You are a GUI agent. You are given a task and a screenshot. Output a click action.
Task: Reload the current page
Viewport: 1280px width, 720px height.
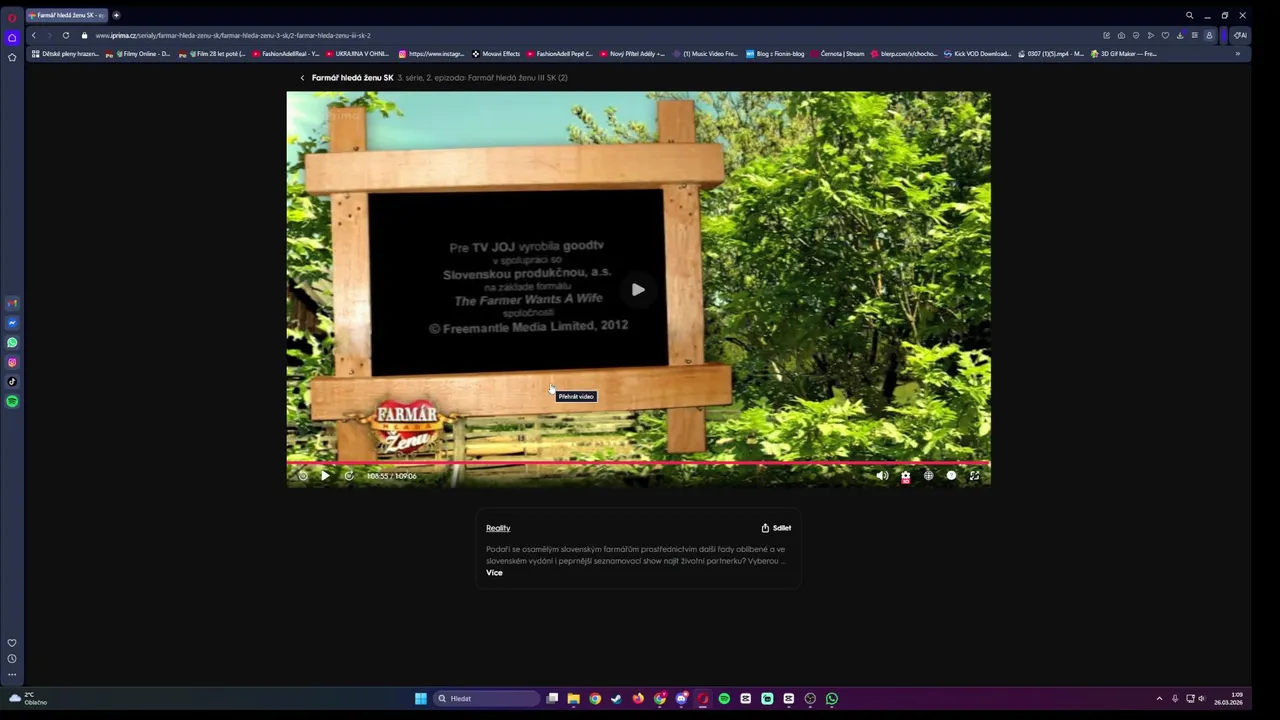66,35
